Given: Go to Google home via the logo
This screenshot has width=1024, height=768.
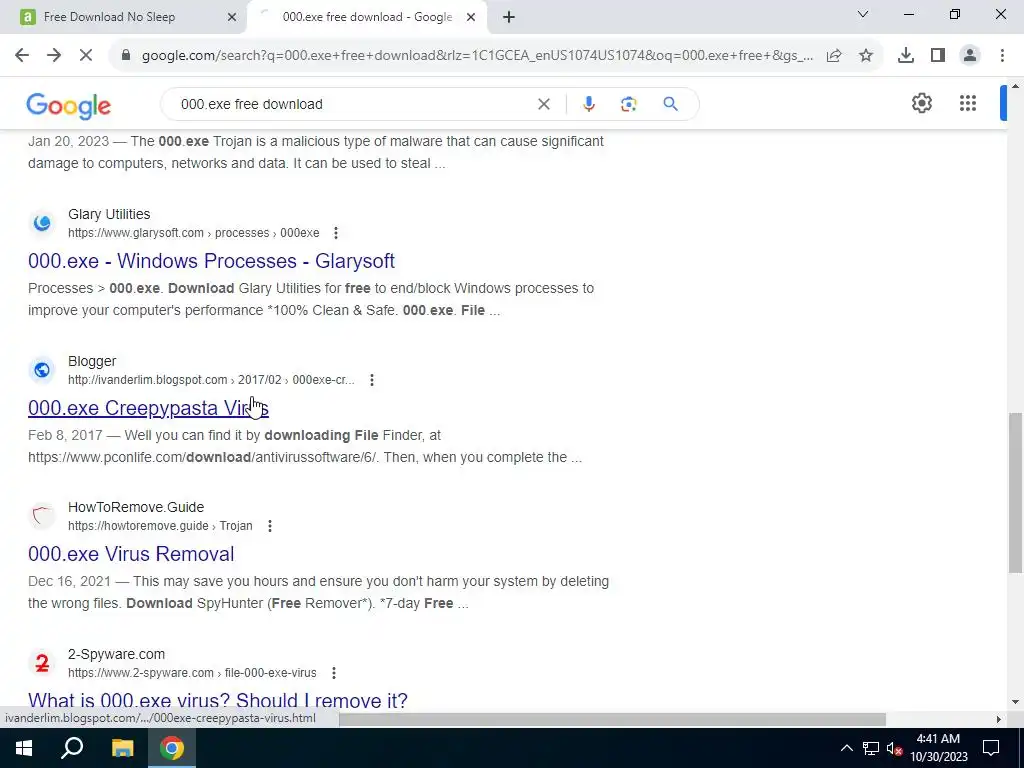Looking at the screenshot, I should coord(69,106).
